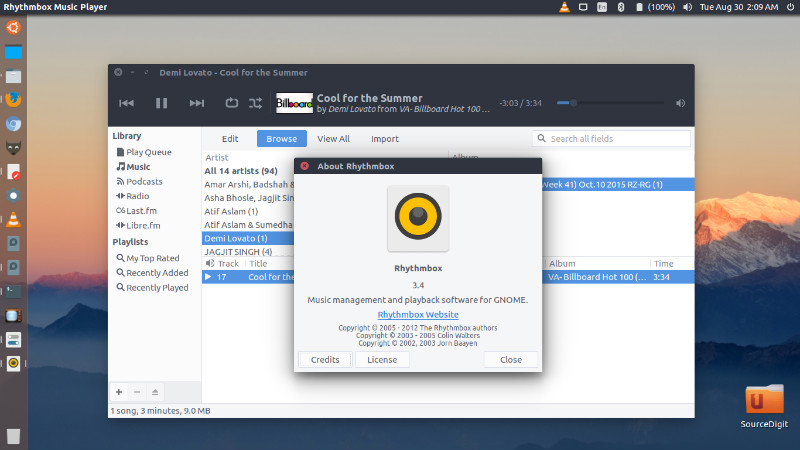
Task: Click the Search all fields box
Action: click(611, 139)
